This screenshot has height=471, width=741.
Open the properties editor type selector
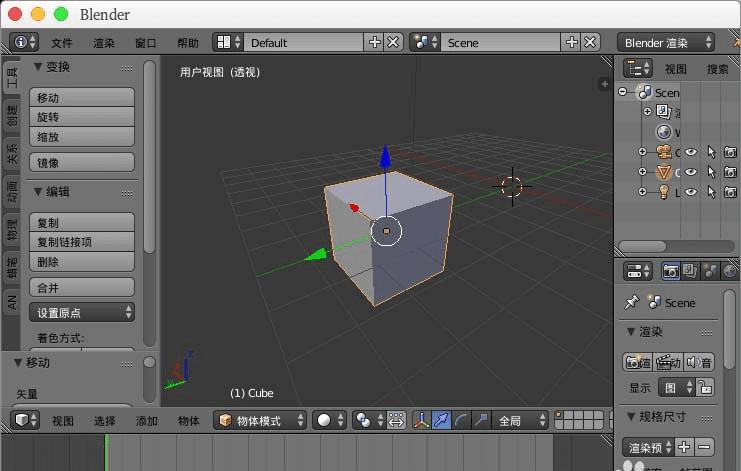coord(638,271)
